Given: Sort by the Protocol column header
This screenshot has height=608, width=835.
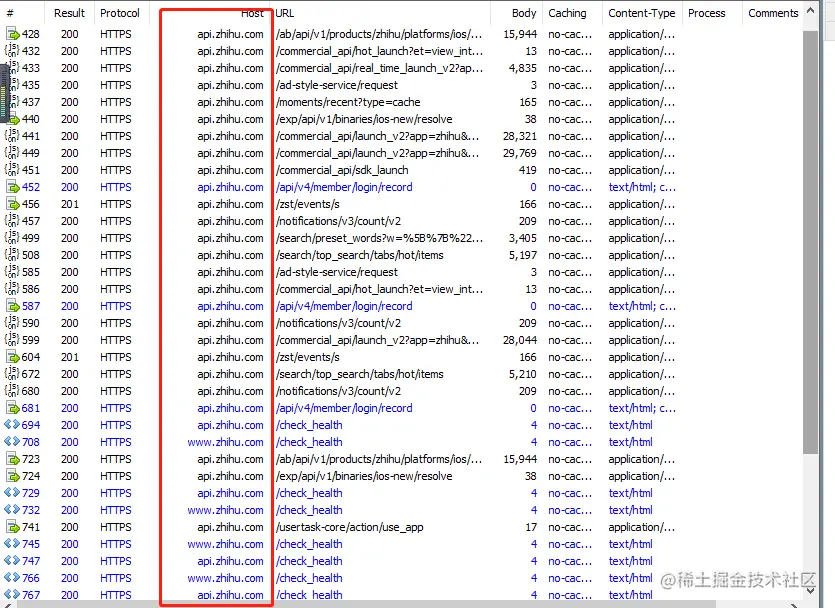Looking at the screenshot, I should click(x=120, y=13).
